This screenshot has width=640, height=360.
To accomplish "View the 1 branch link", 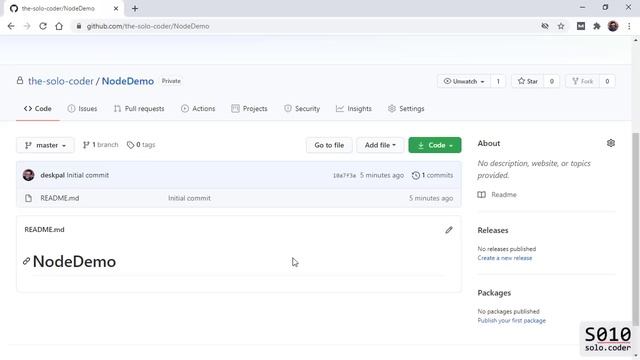I will click(100, 145).
